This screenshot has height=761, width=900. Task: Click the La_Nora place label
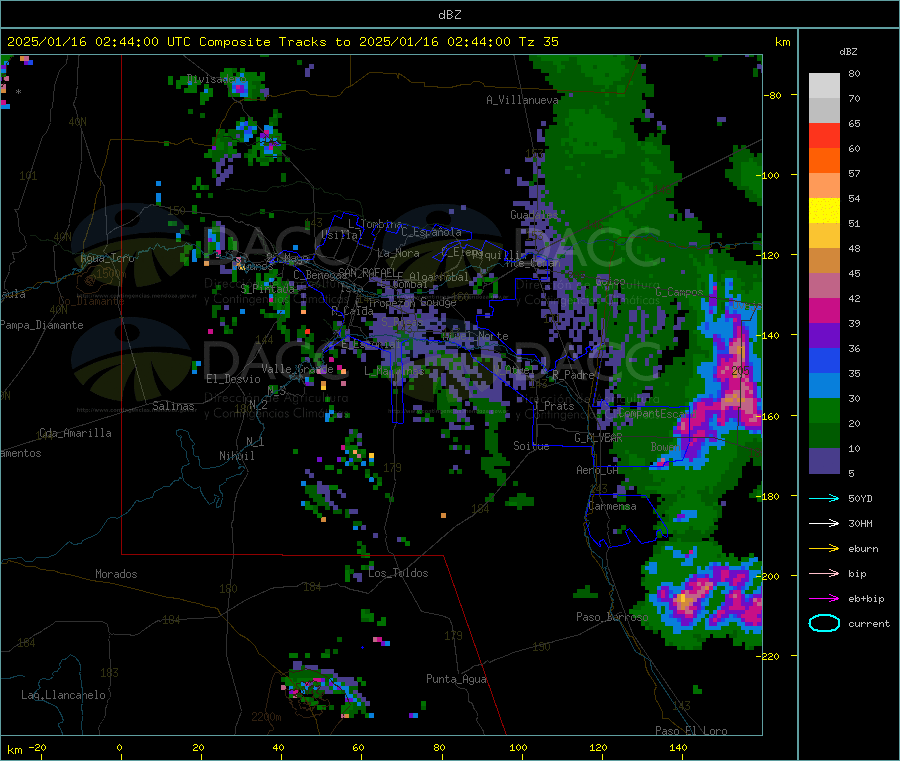398,253
